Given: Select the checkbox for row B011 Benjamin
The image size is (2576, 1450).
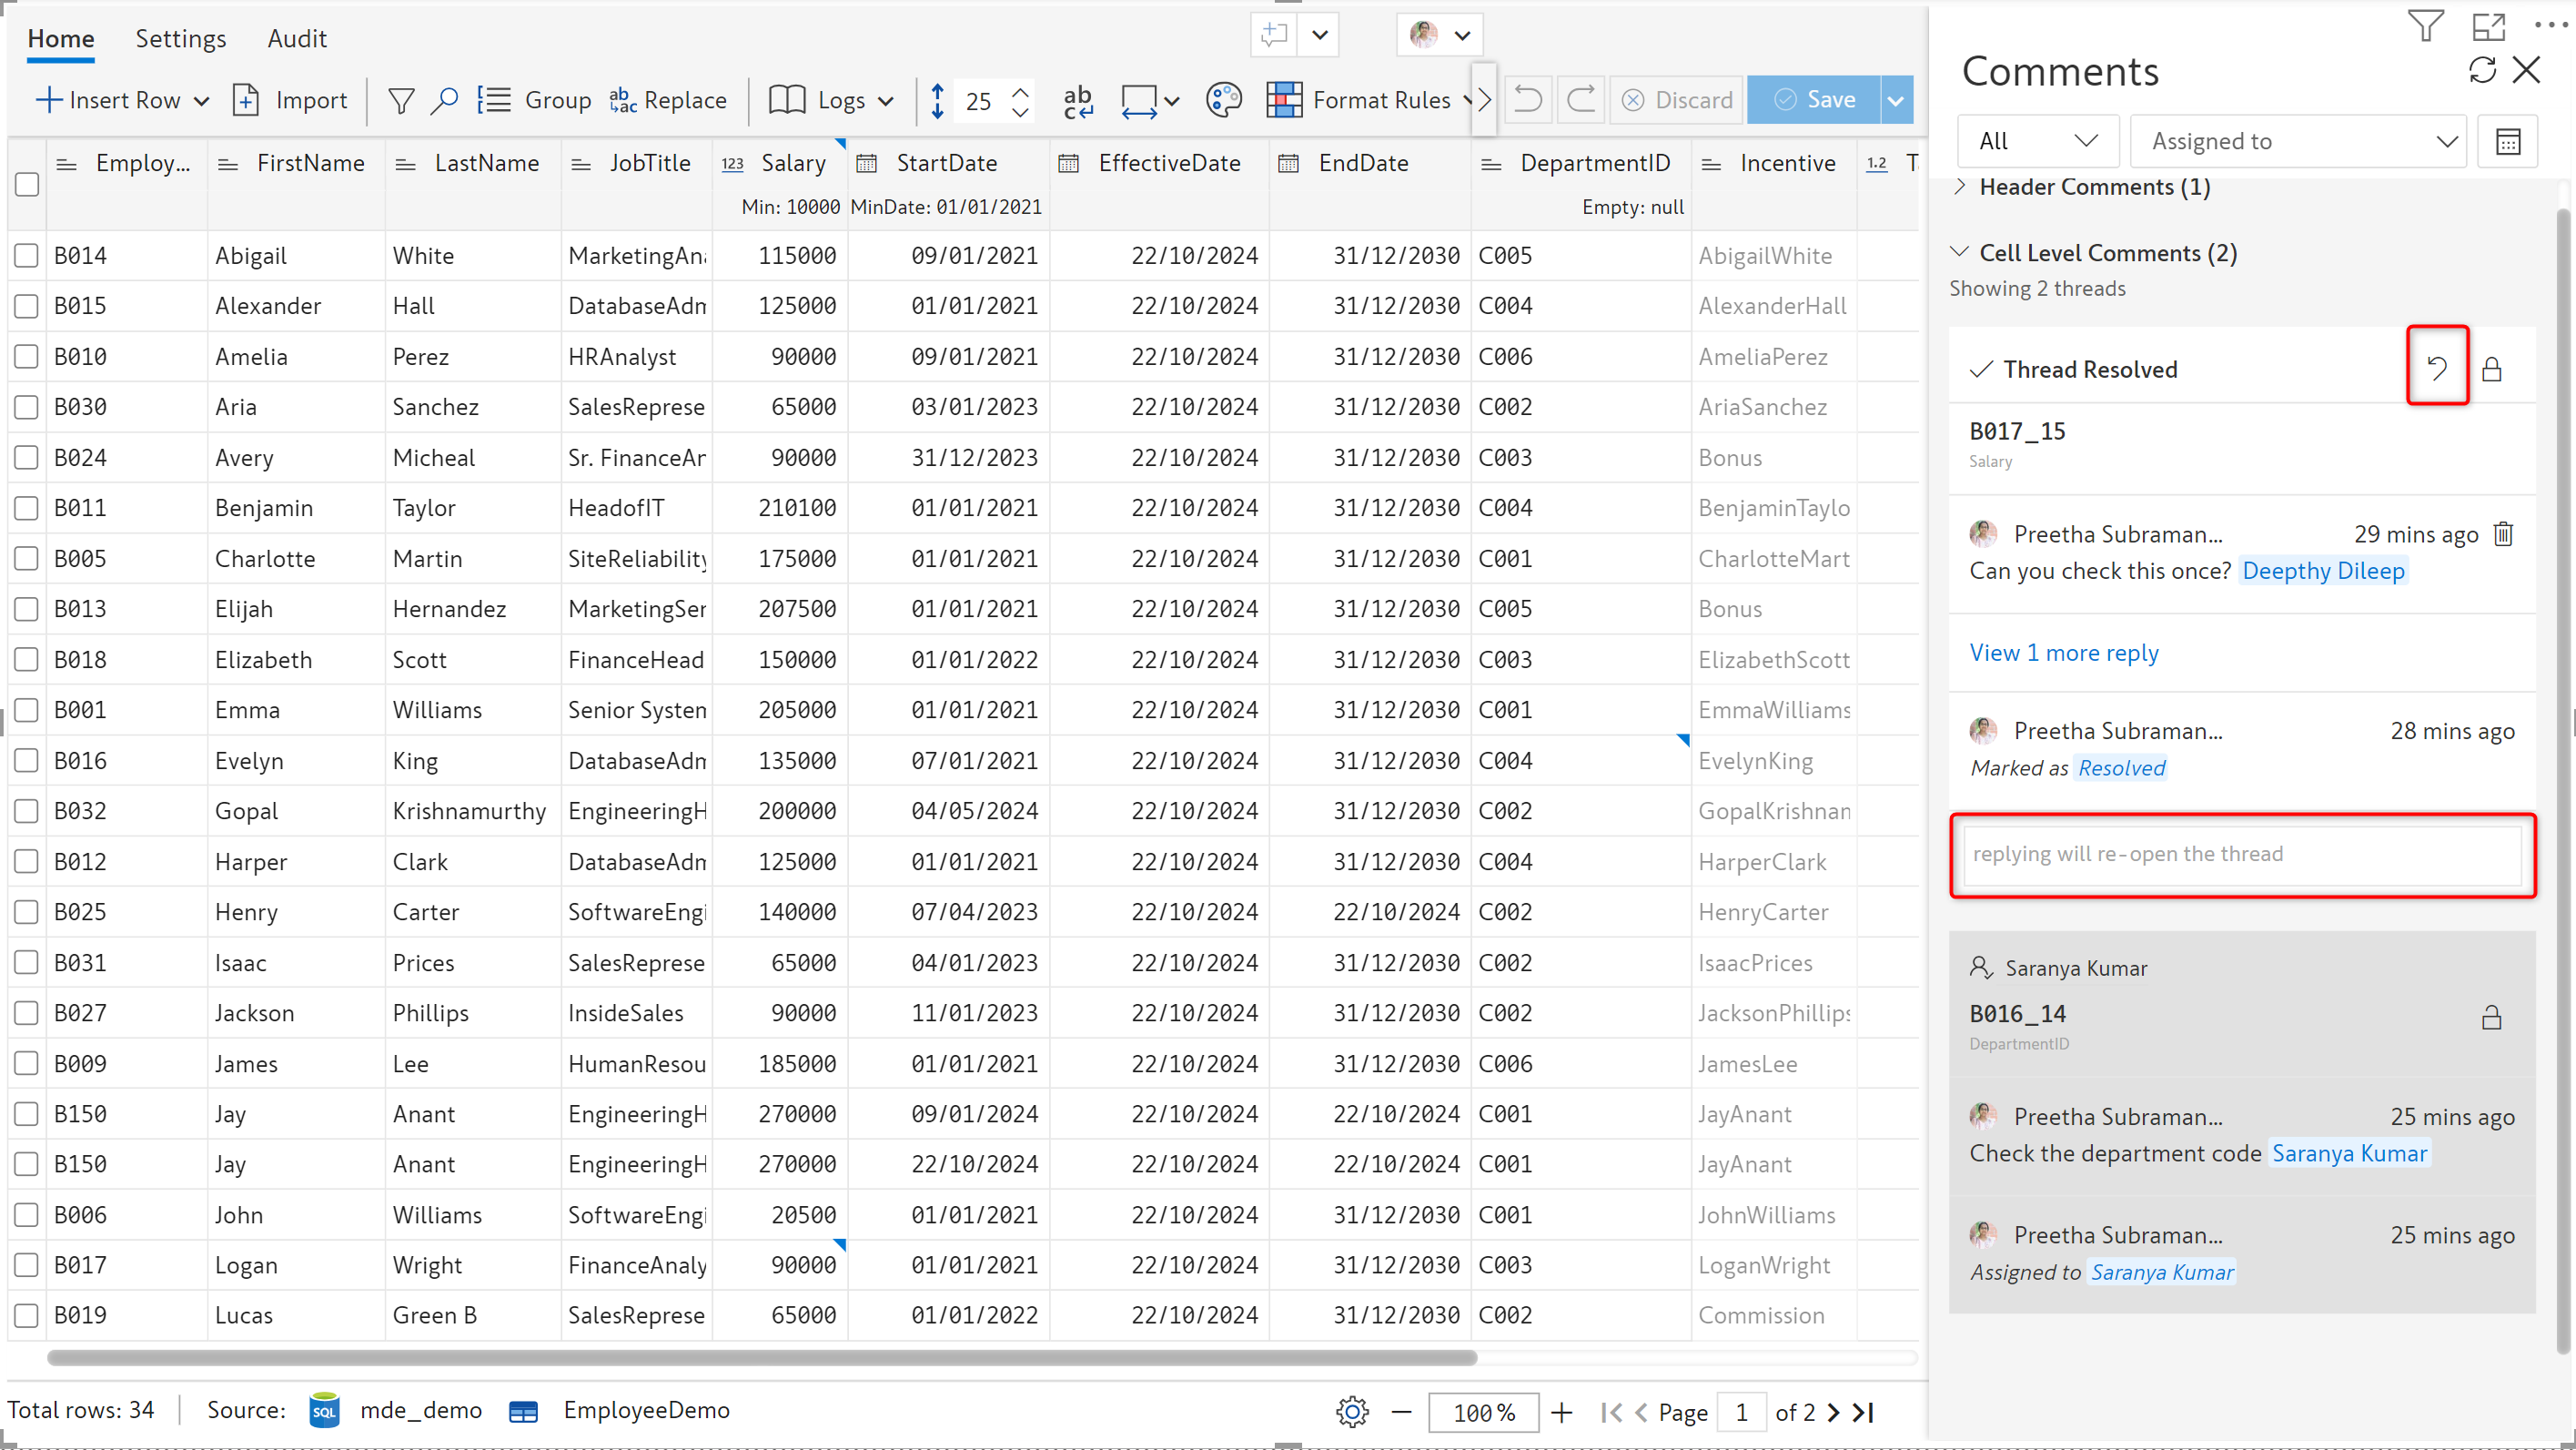Looking at the screenshot, I should 27,508.
